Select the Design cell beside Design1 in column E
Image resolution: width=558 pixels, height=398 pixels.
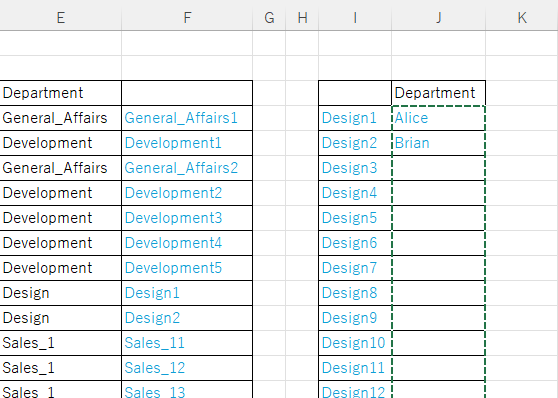[60, 293]
